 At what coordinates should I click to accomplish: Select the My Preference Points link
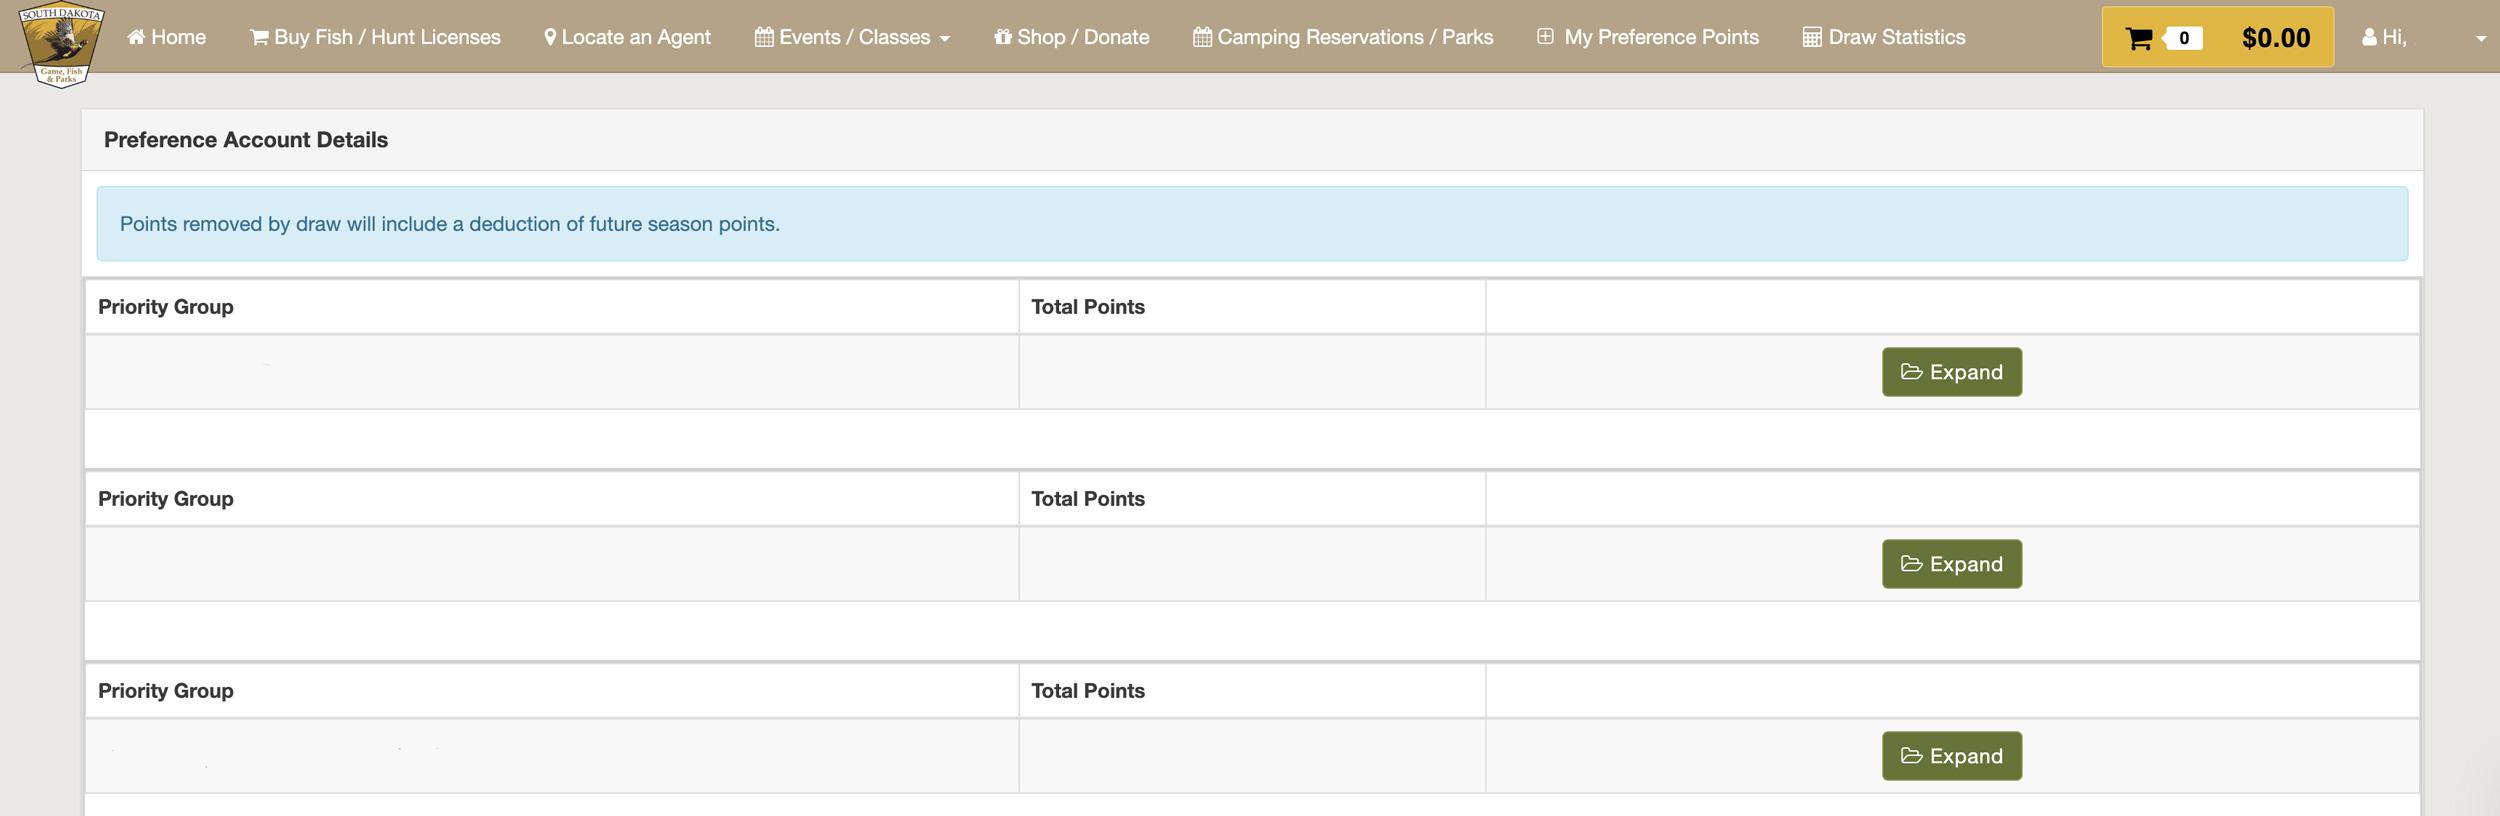pyautogui.click(x=1661, y=38)
